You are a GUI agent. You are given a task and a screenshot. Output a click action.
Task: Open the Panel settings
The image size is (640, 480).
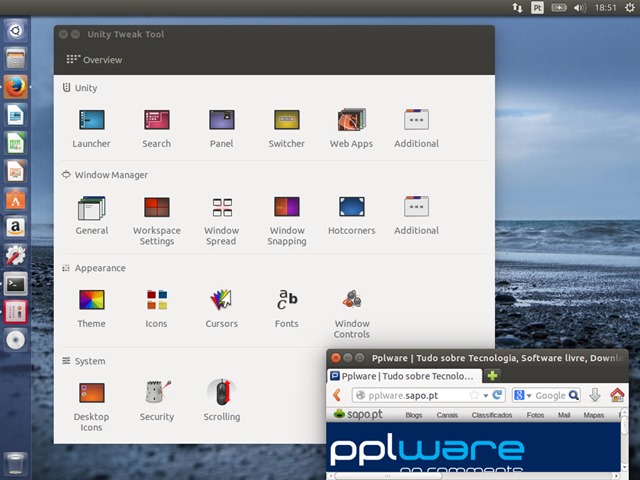[x=222, y=129]
